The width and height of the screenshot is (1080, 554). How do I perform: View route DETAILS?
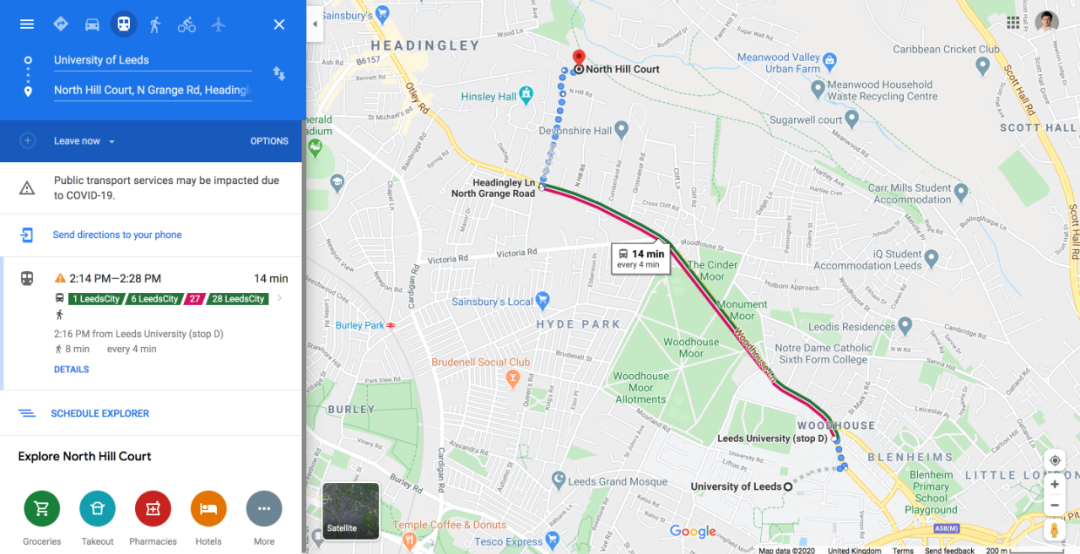(x=72, y=369)
